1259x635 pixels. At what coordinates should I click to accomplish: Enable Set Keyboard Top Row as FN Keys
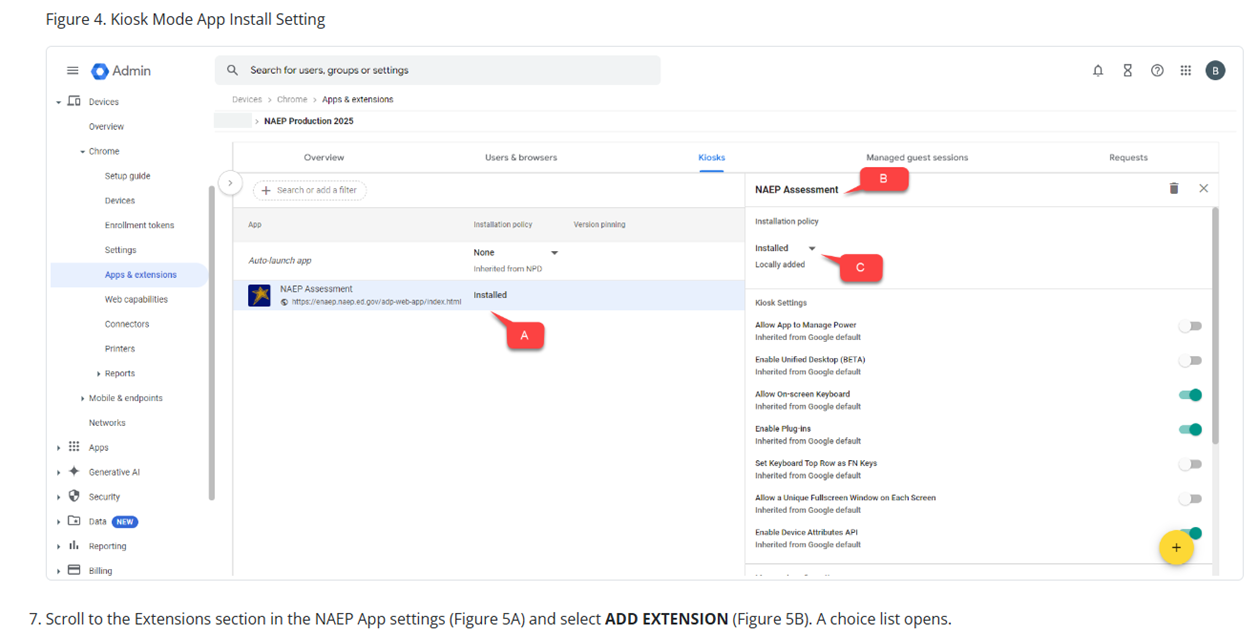tap(1189, 464)
